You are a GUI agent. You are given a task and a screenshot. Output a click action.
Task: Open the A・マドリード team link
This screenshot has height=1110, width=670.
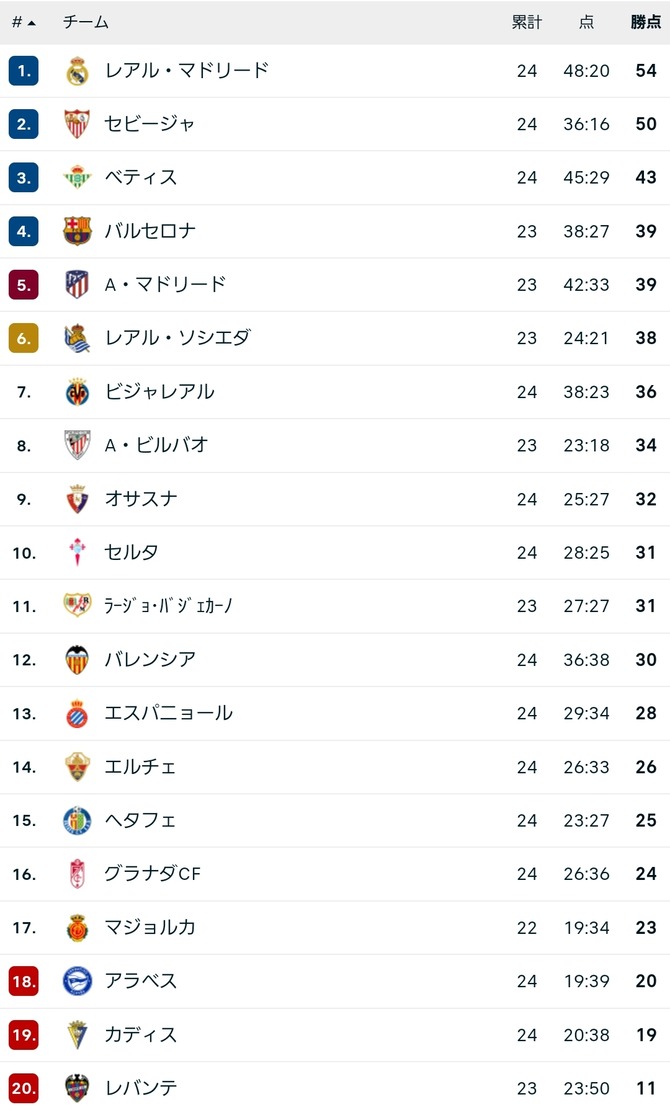pyautogui.click(x=166, y=284)
